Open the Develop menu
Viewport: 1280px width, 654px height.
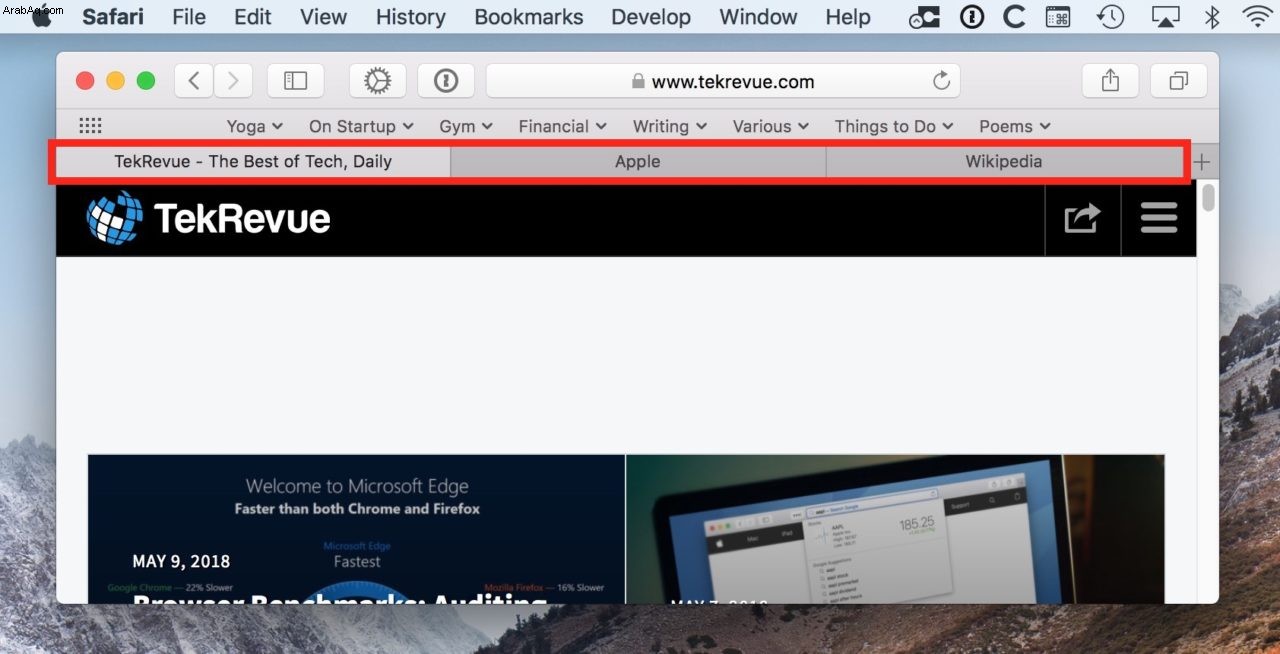651,17
